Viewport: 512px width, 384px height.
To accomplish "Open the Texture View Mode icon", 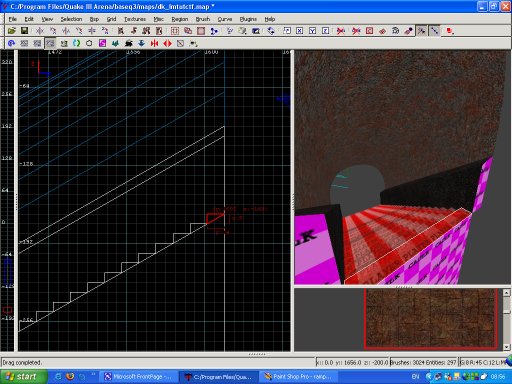I will 243,31.
